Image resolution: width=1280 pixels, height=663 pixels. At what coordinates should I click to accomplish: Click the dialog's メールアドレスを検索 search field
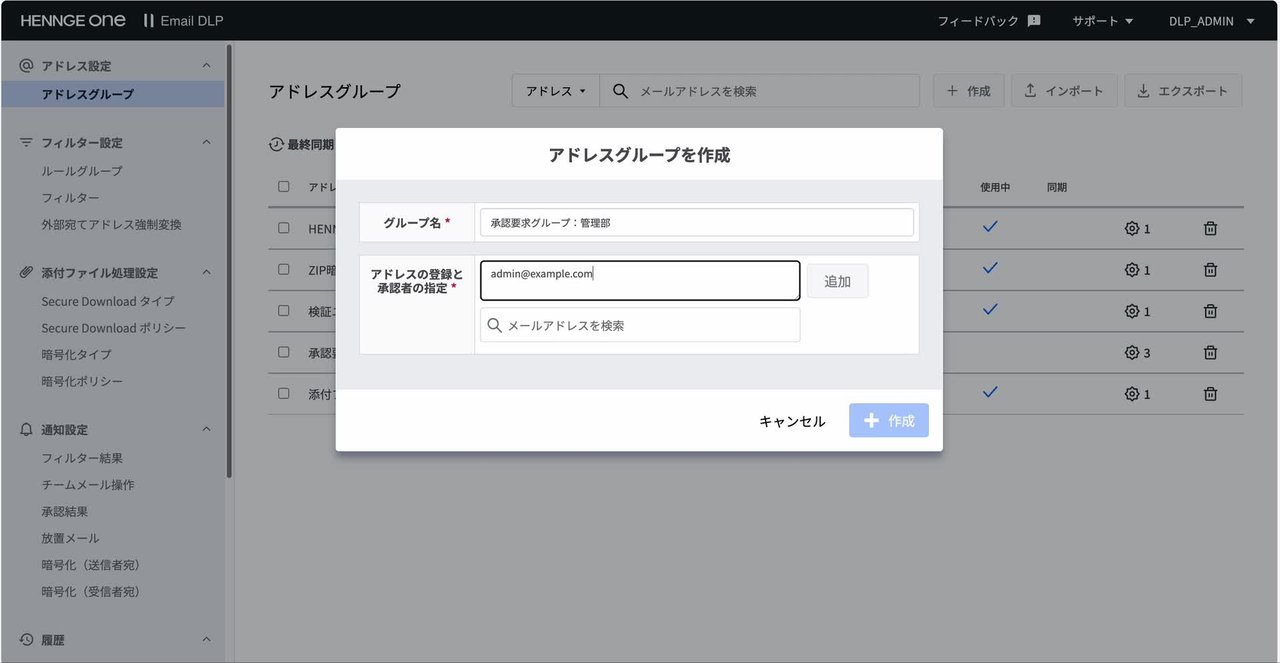tap(640, 325)
